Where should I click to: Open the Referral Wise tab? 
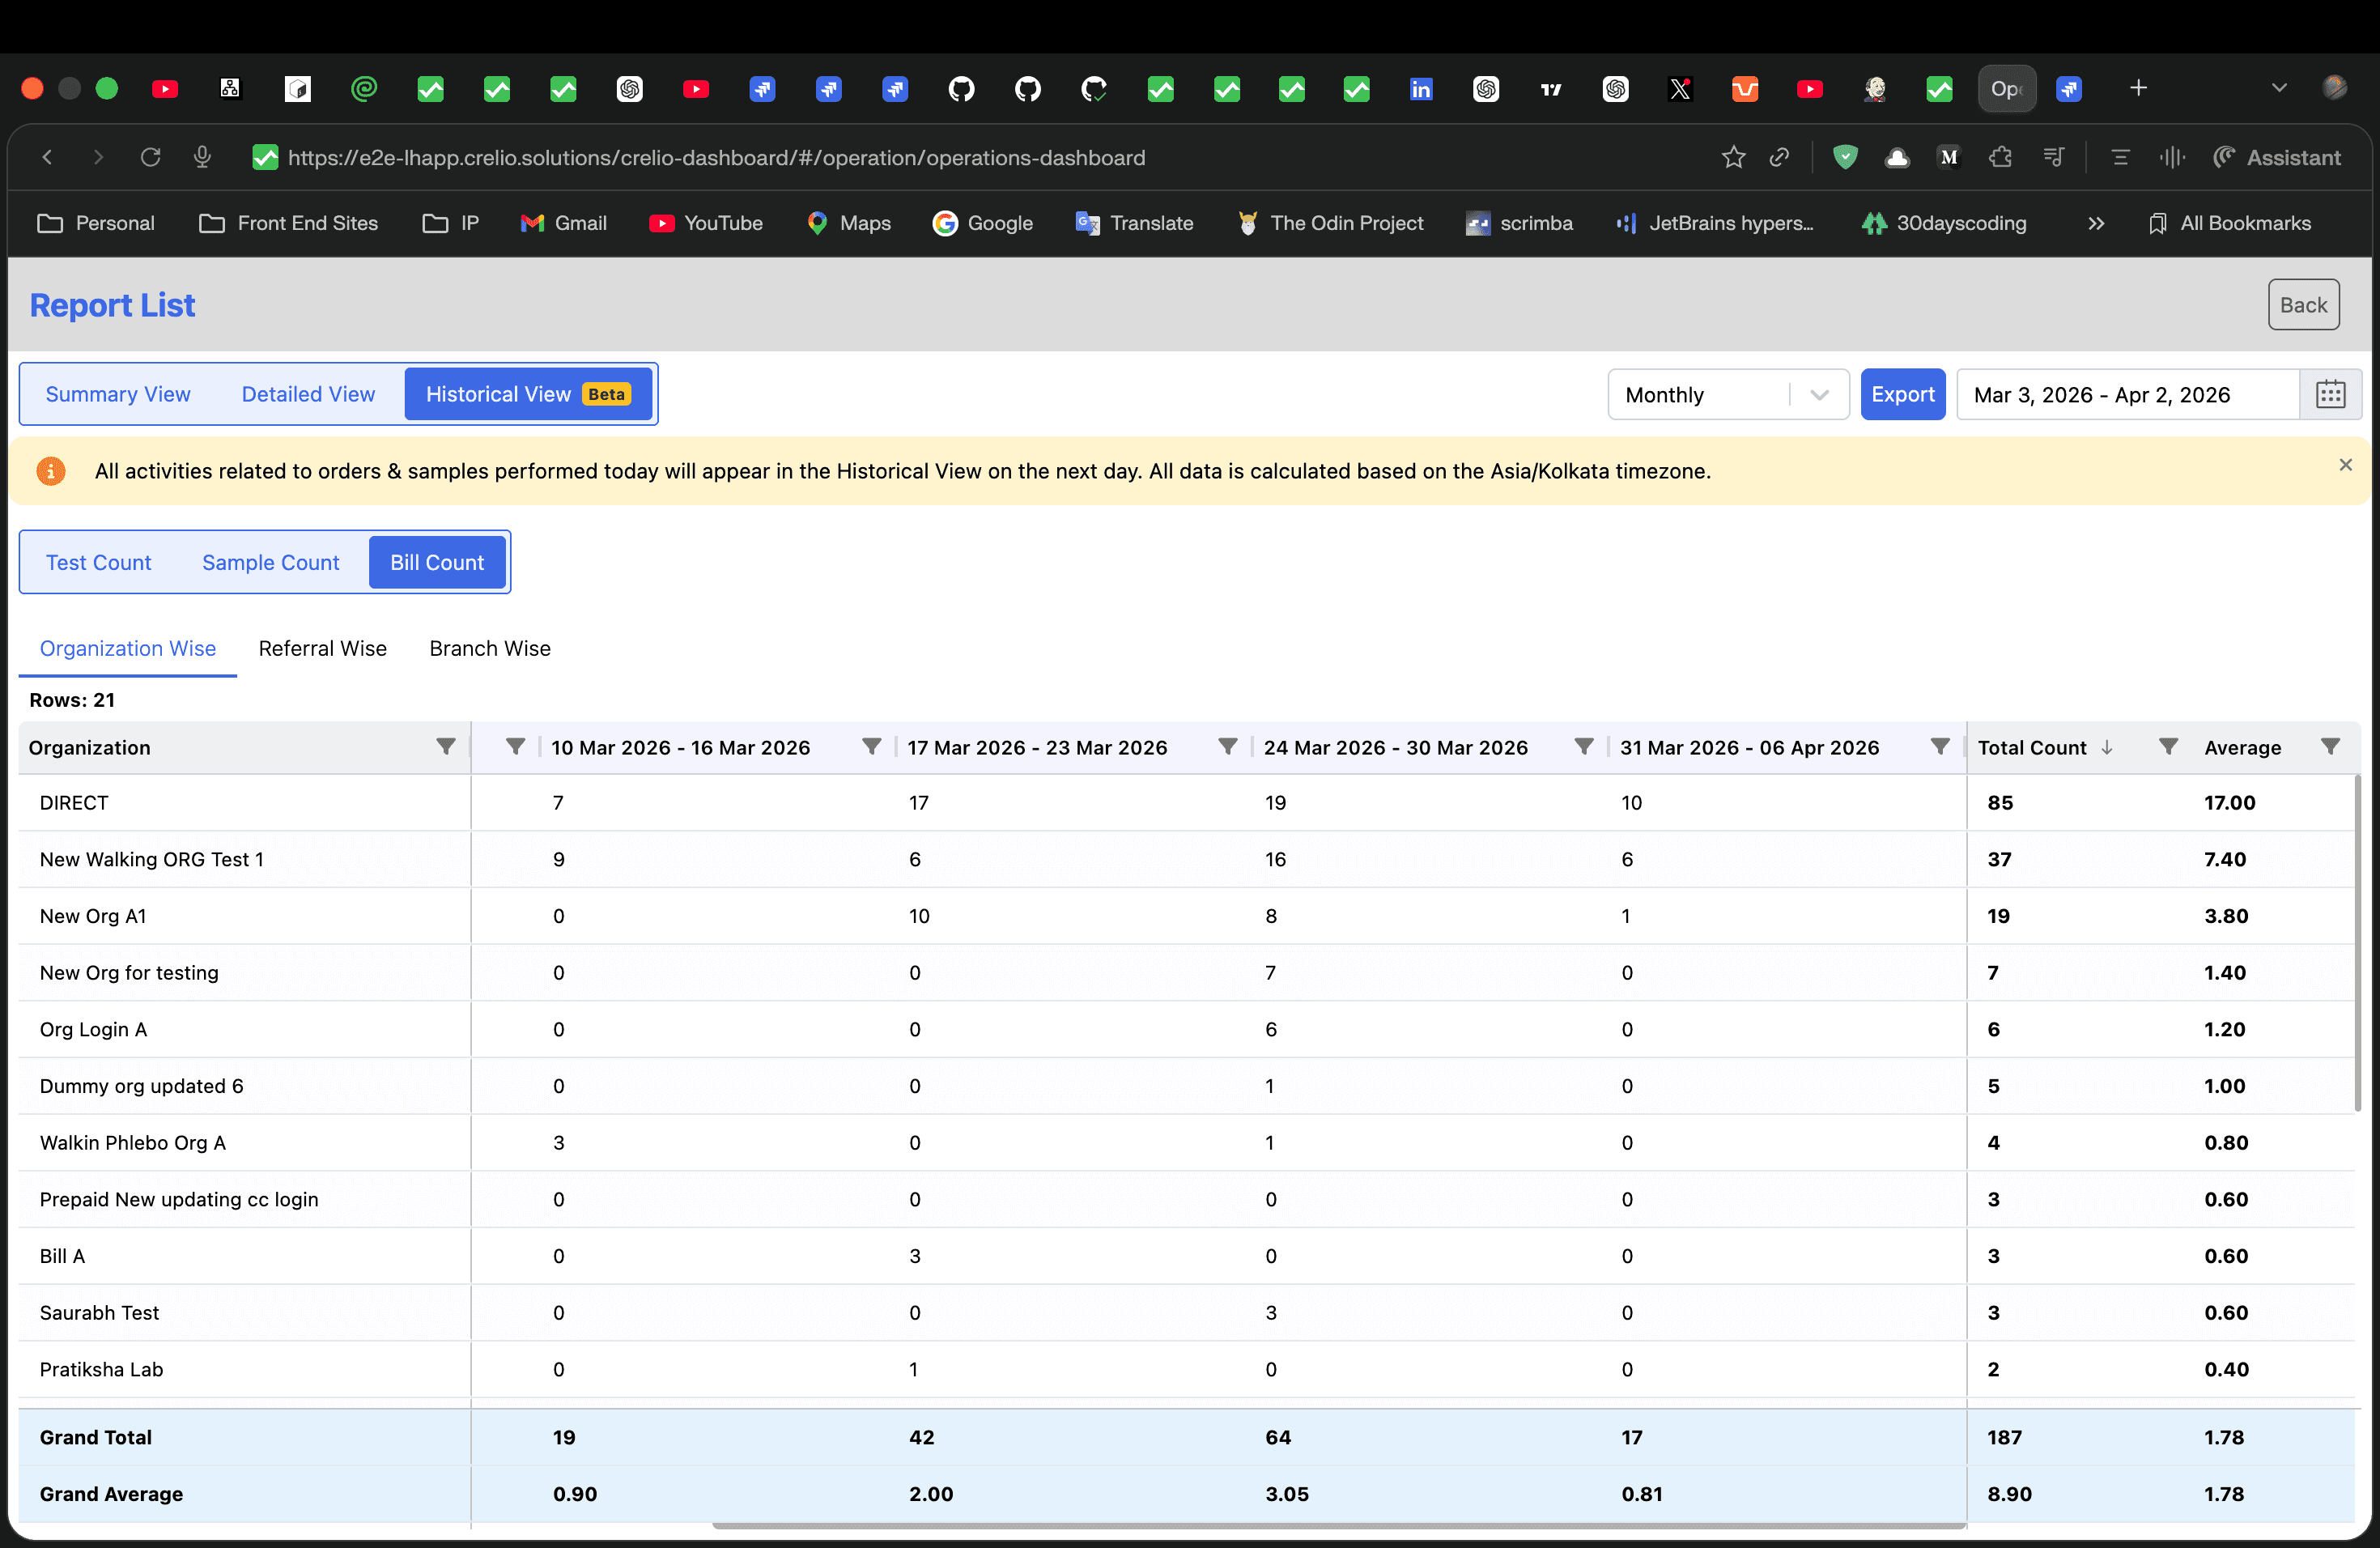pos(322,648)
